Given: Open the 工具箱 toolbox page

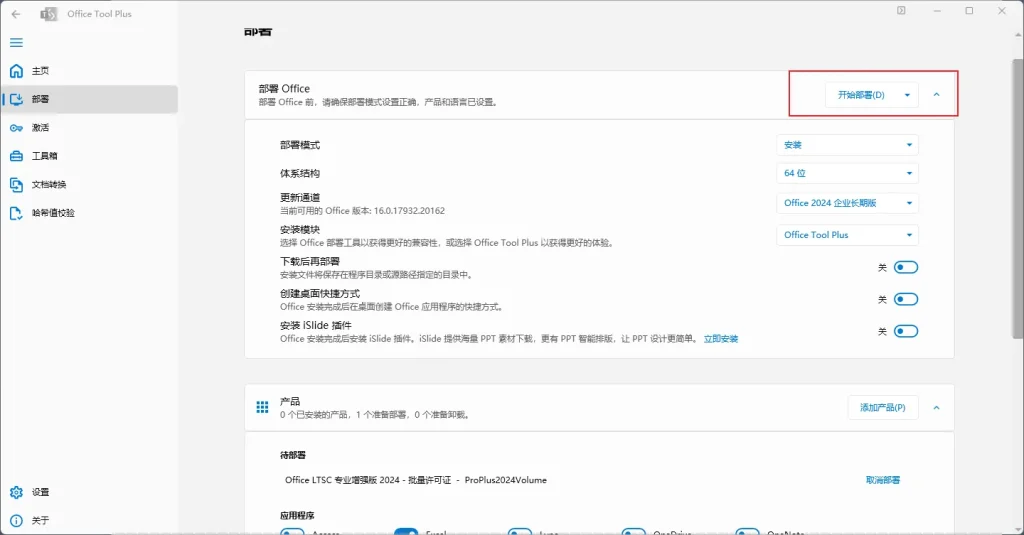Looking at the screenshot, I should (89, 156).
